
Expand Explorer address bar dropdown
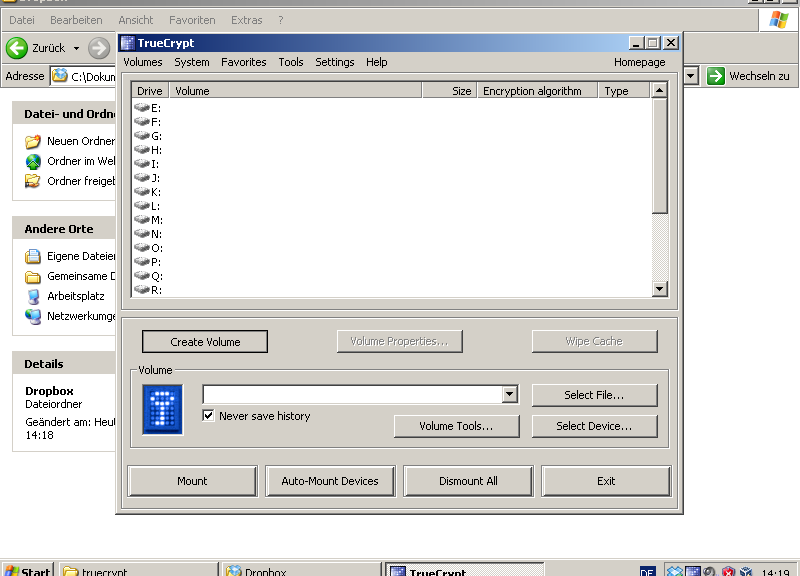[x=690, y=77]
